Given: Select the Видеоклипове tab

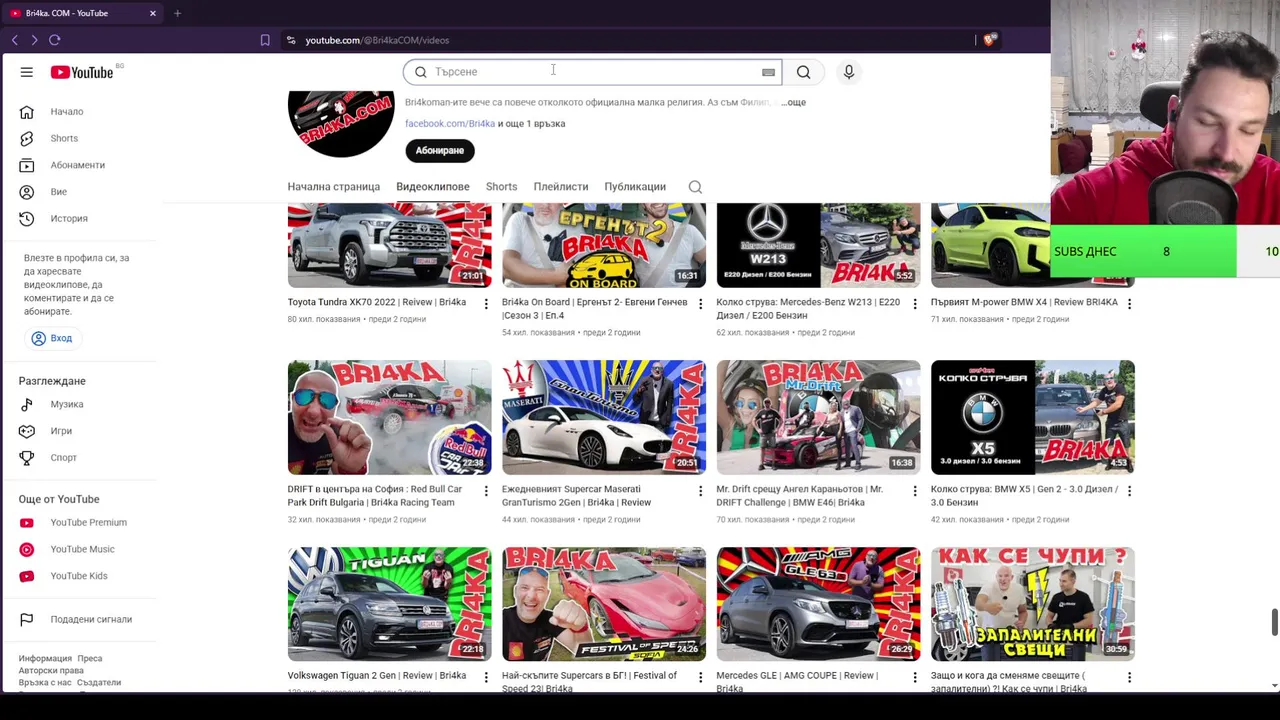Looking at the screenshot, I should 433,187.
